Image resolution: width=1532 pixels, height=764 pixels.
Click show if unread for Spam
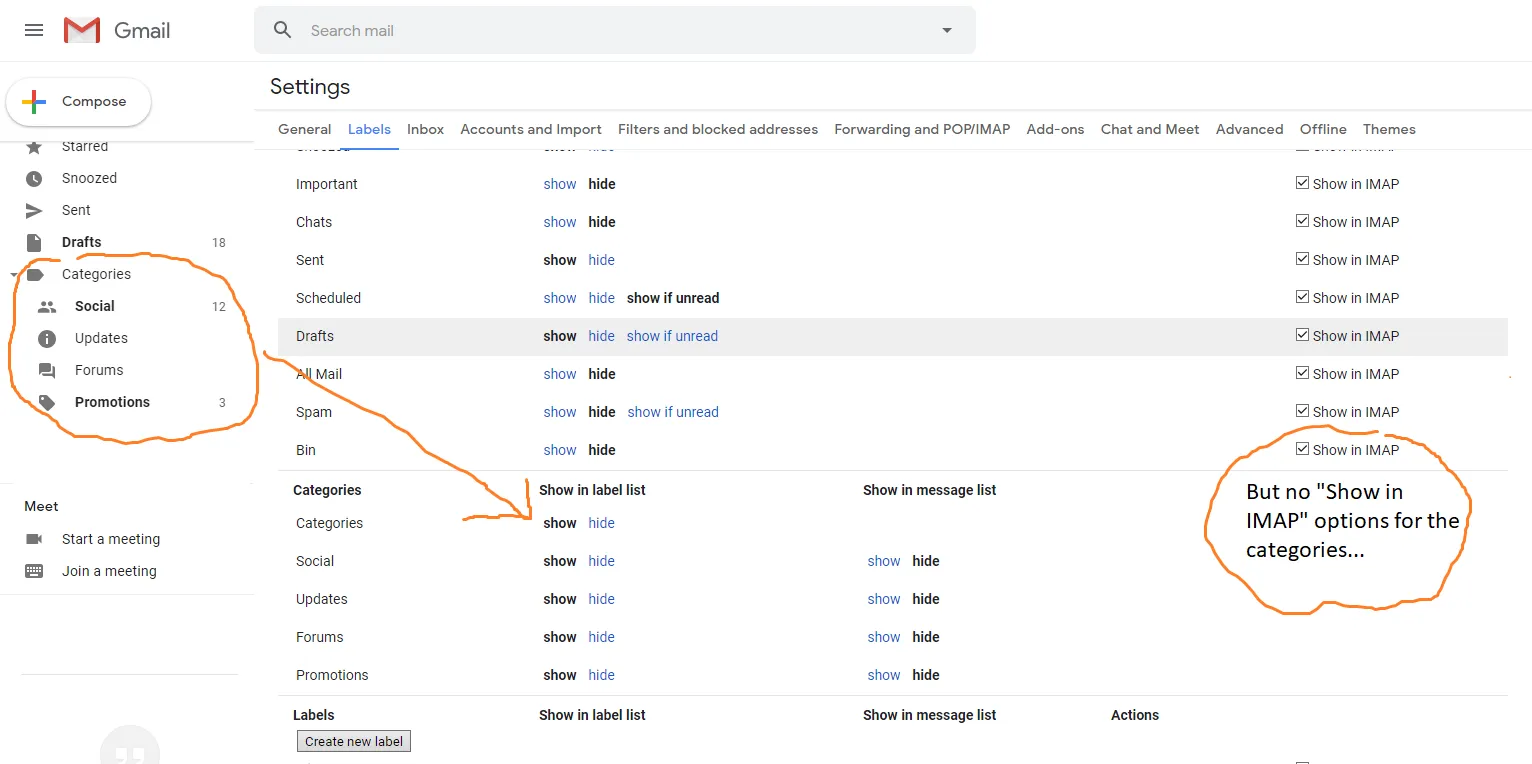pos(673,412)
